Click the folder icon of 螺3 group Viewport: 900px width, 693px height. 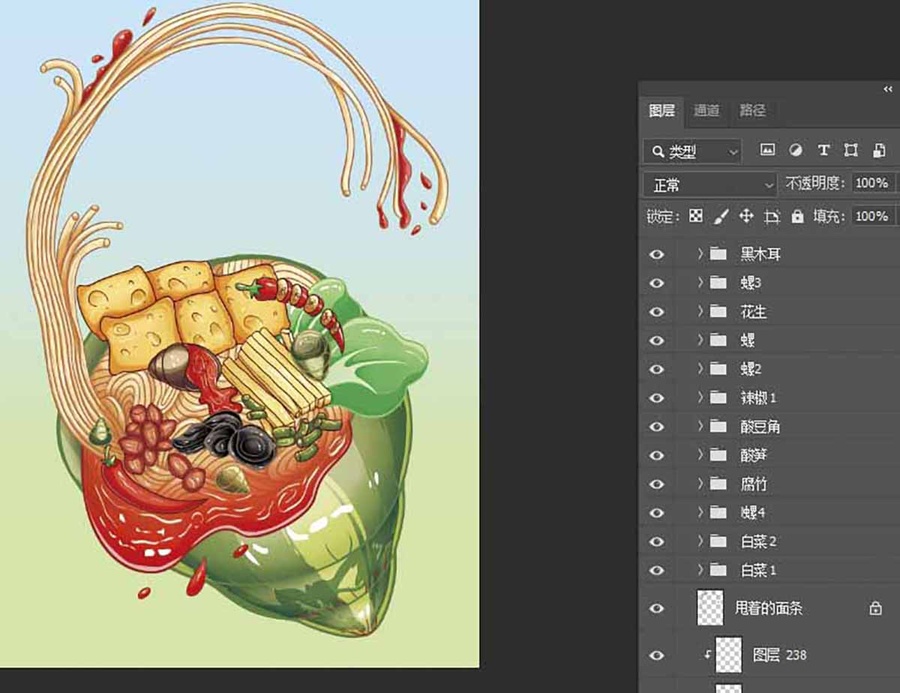718,282
